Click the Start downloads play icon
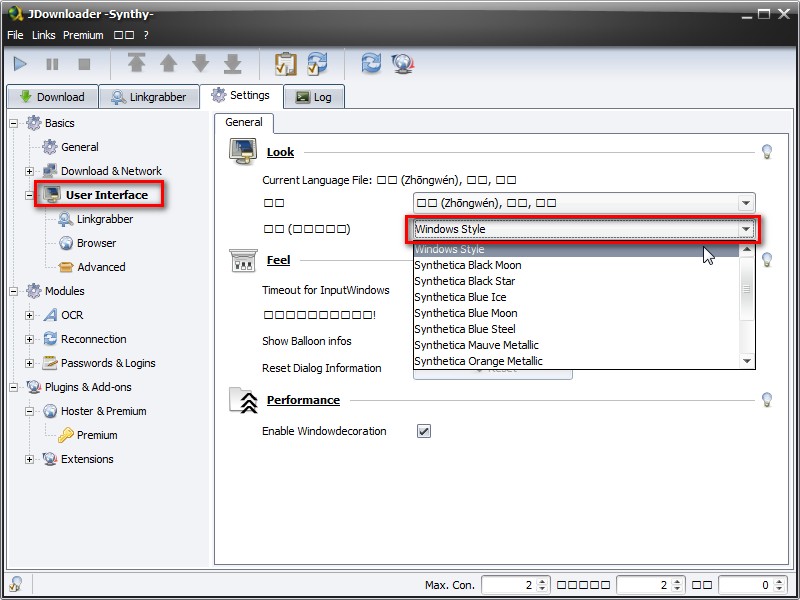This screenshot has width=800, height=600. click(x=20, y=64)
